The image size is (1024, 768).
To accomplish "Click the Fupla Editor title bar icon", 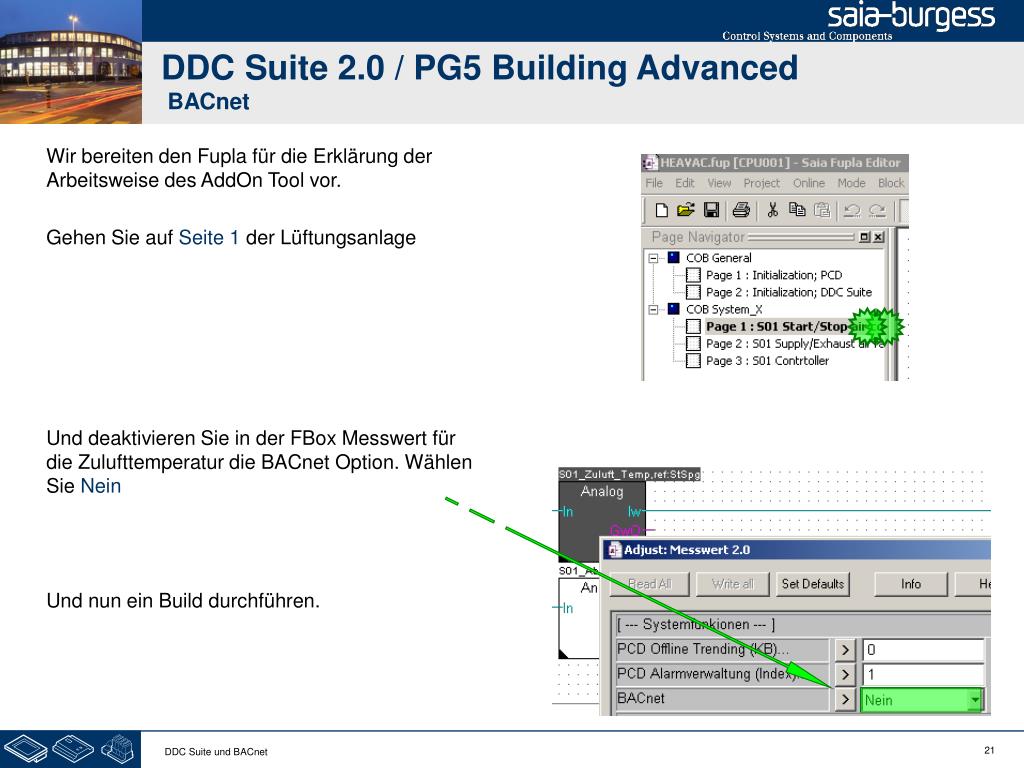I will 650,163.
